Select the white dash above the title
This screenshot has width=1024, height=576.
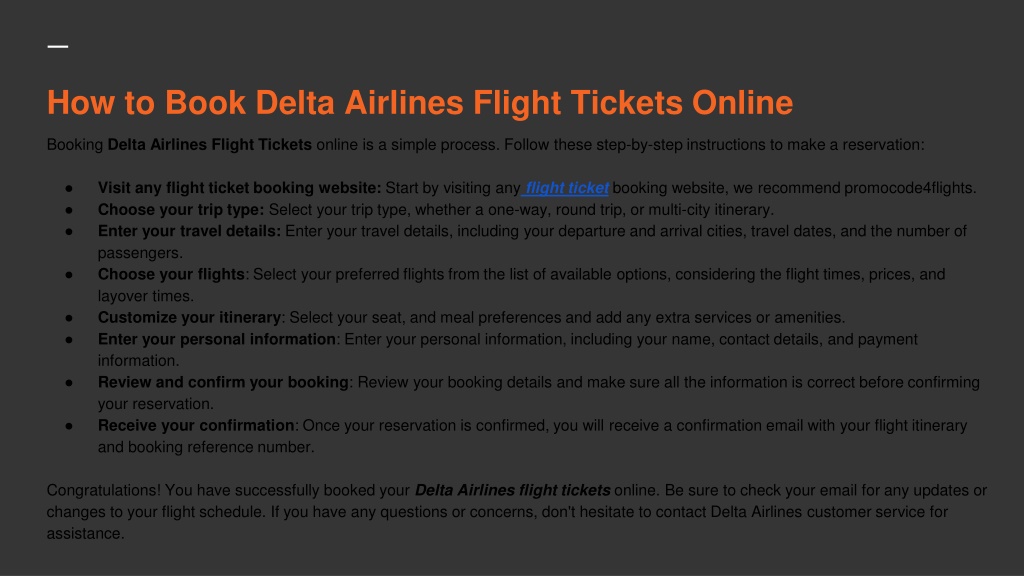coord(57,46)
